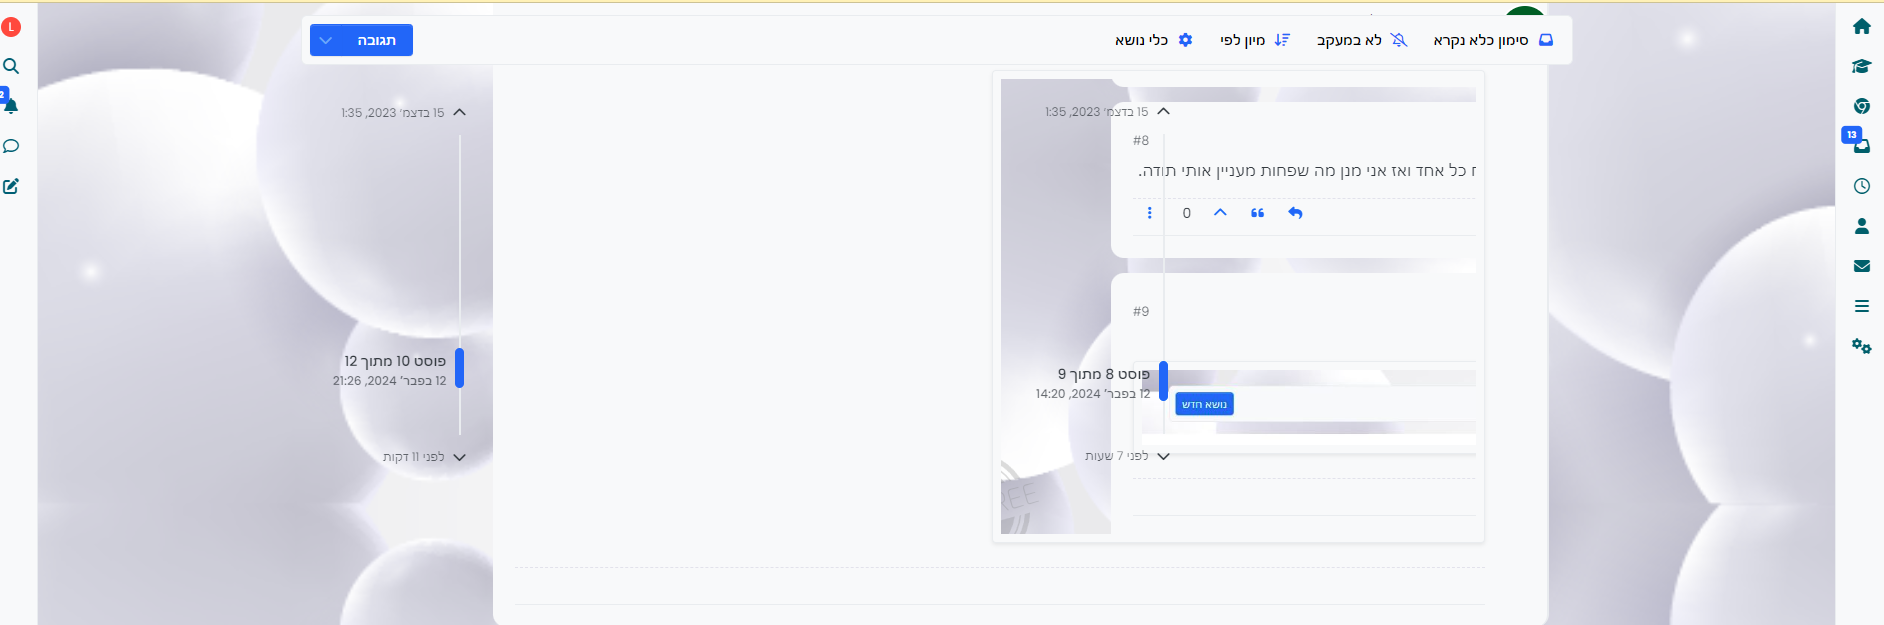This screenshot has width=1884, height=625.
Task: Click the text פוסט 10 מתוך 12
Action: (x=395, y=361)
